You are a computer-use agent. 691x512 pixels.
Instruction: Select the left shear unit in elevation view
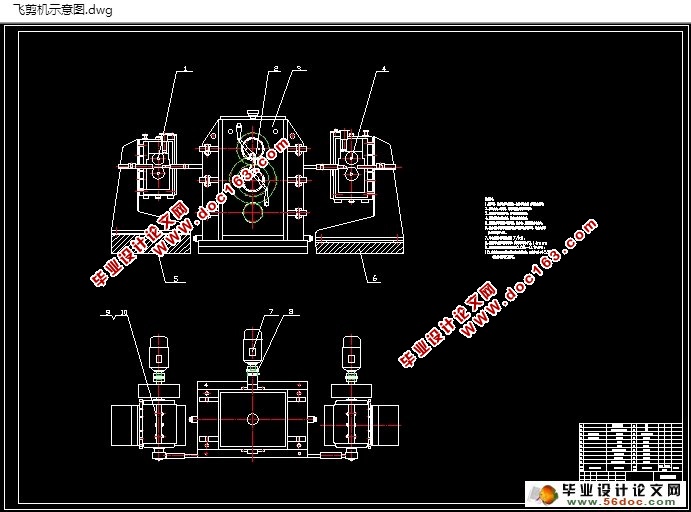click(x=157, y=166)
